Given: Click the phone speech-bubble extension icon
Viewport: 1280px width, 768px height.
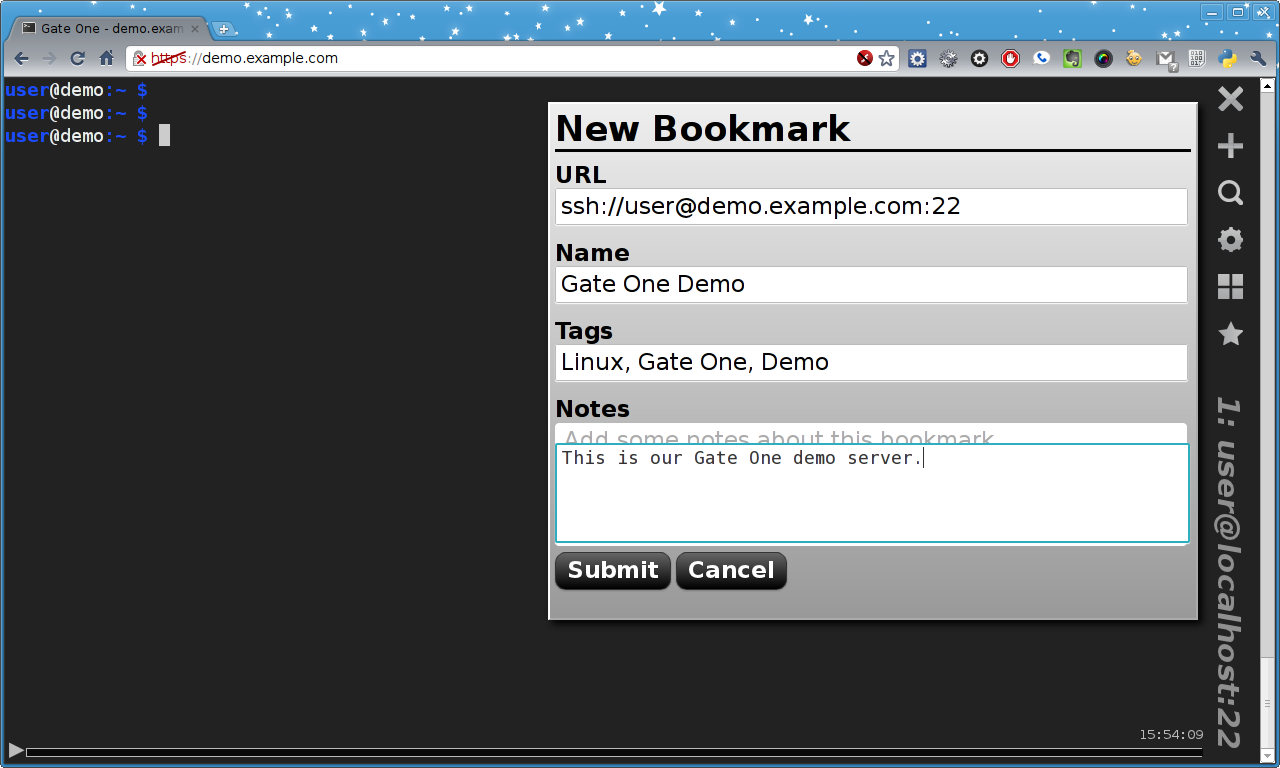Looking at the screenshot, I should tap(1041, 58).
